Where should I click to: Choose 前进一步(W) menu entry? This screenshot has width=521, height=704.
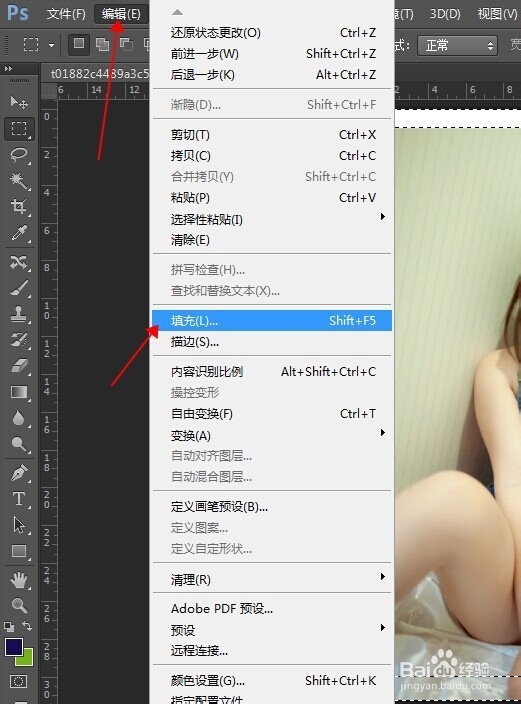coord(272,54)
